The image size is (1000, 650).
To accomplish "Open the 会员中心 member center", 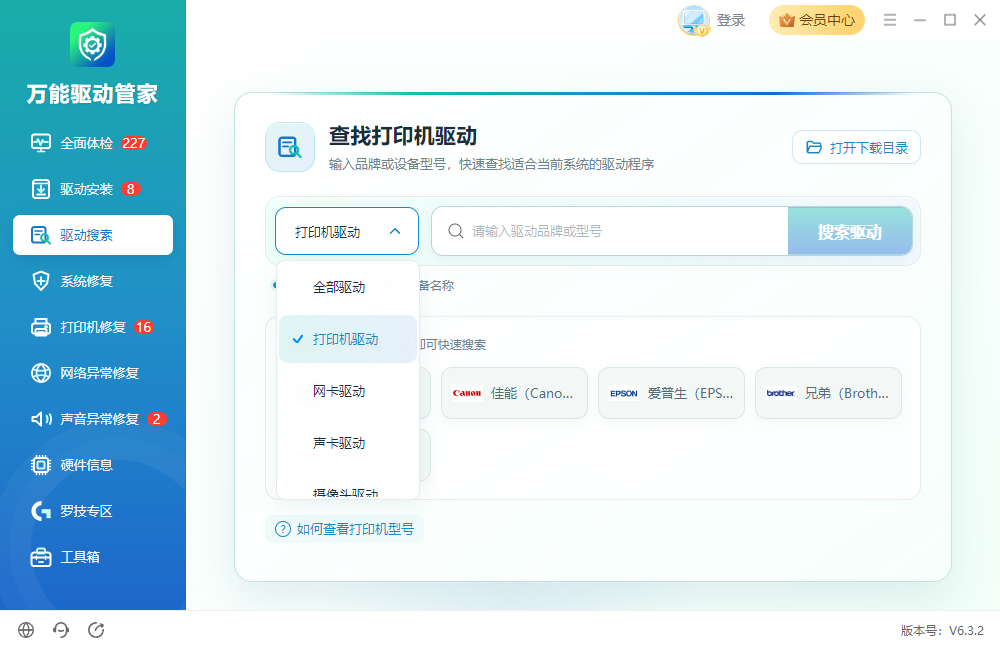I will (817, 20).
